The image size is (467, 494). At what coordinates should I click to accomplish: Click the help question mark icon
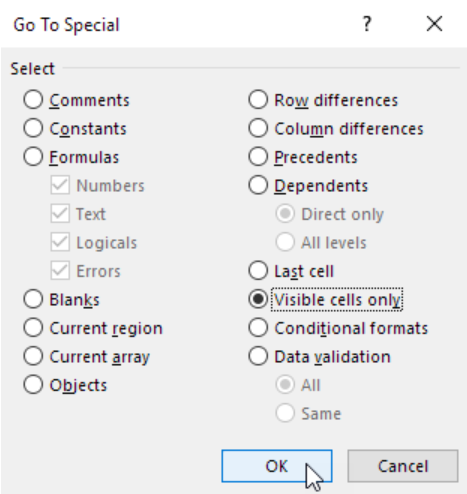point(367,24)
